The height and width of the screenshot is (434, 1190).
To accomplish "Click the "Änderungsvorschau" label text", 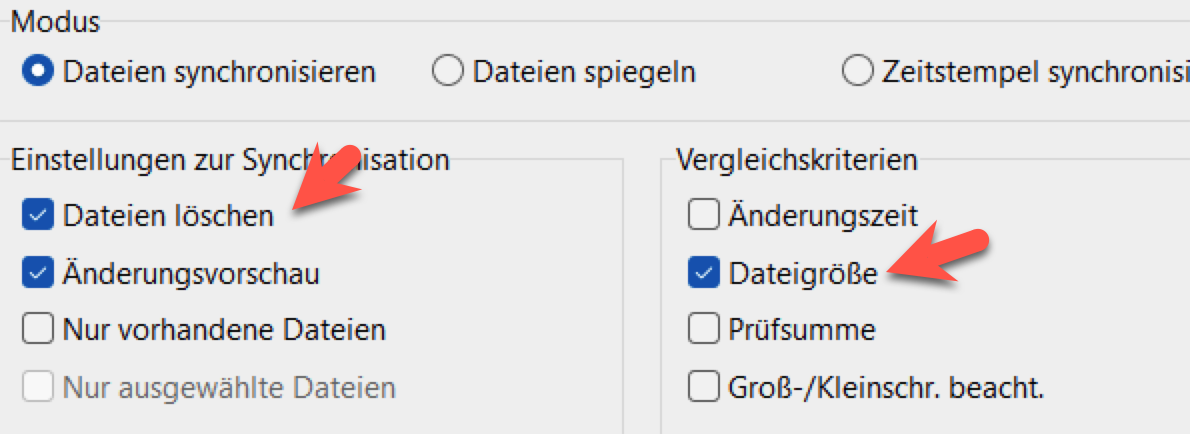I will (x=191, y=273).
